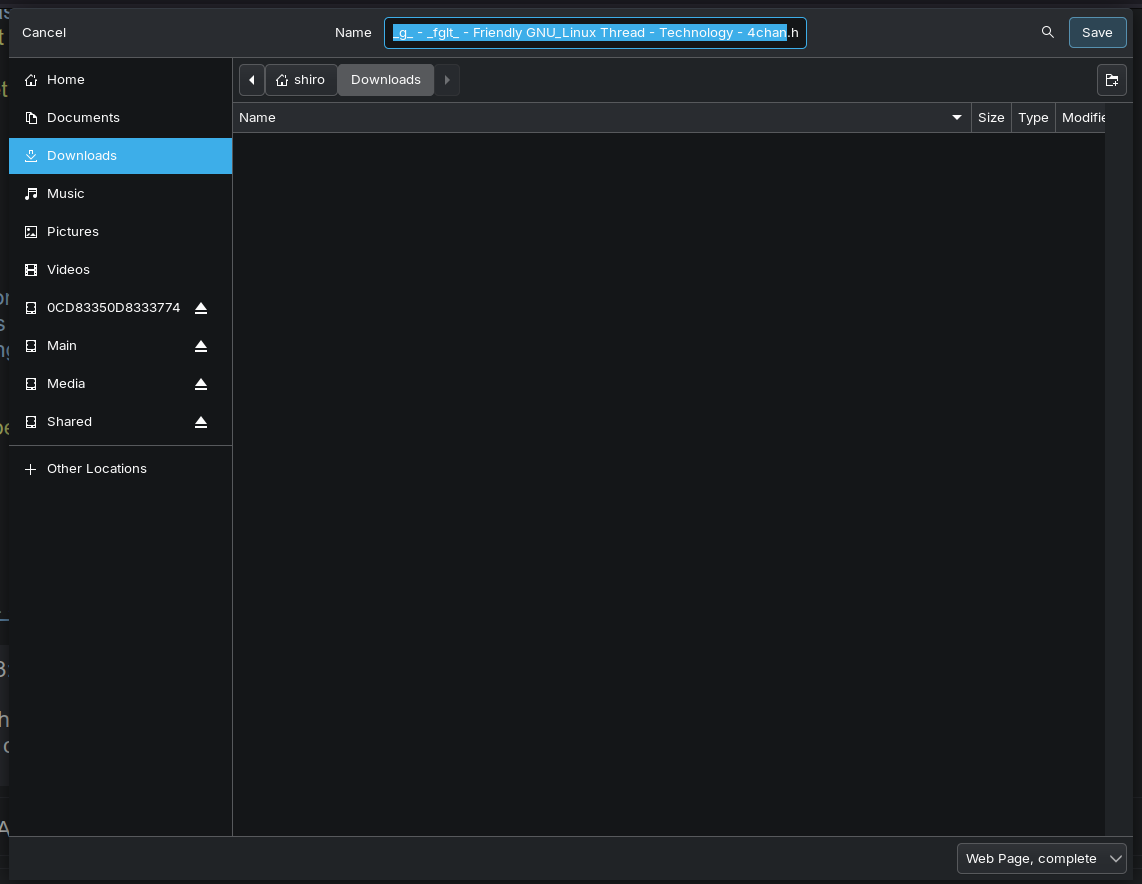Open Documents in sidebar
Viewport: 1142px width, 884px height.
pyautogui.click(x=120, y=118)
